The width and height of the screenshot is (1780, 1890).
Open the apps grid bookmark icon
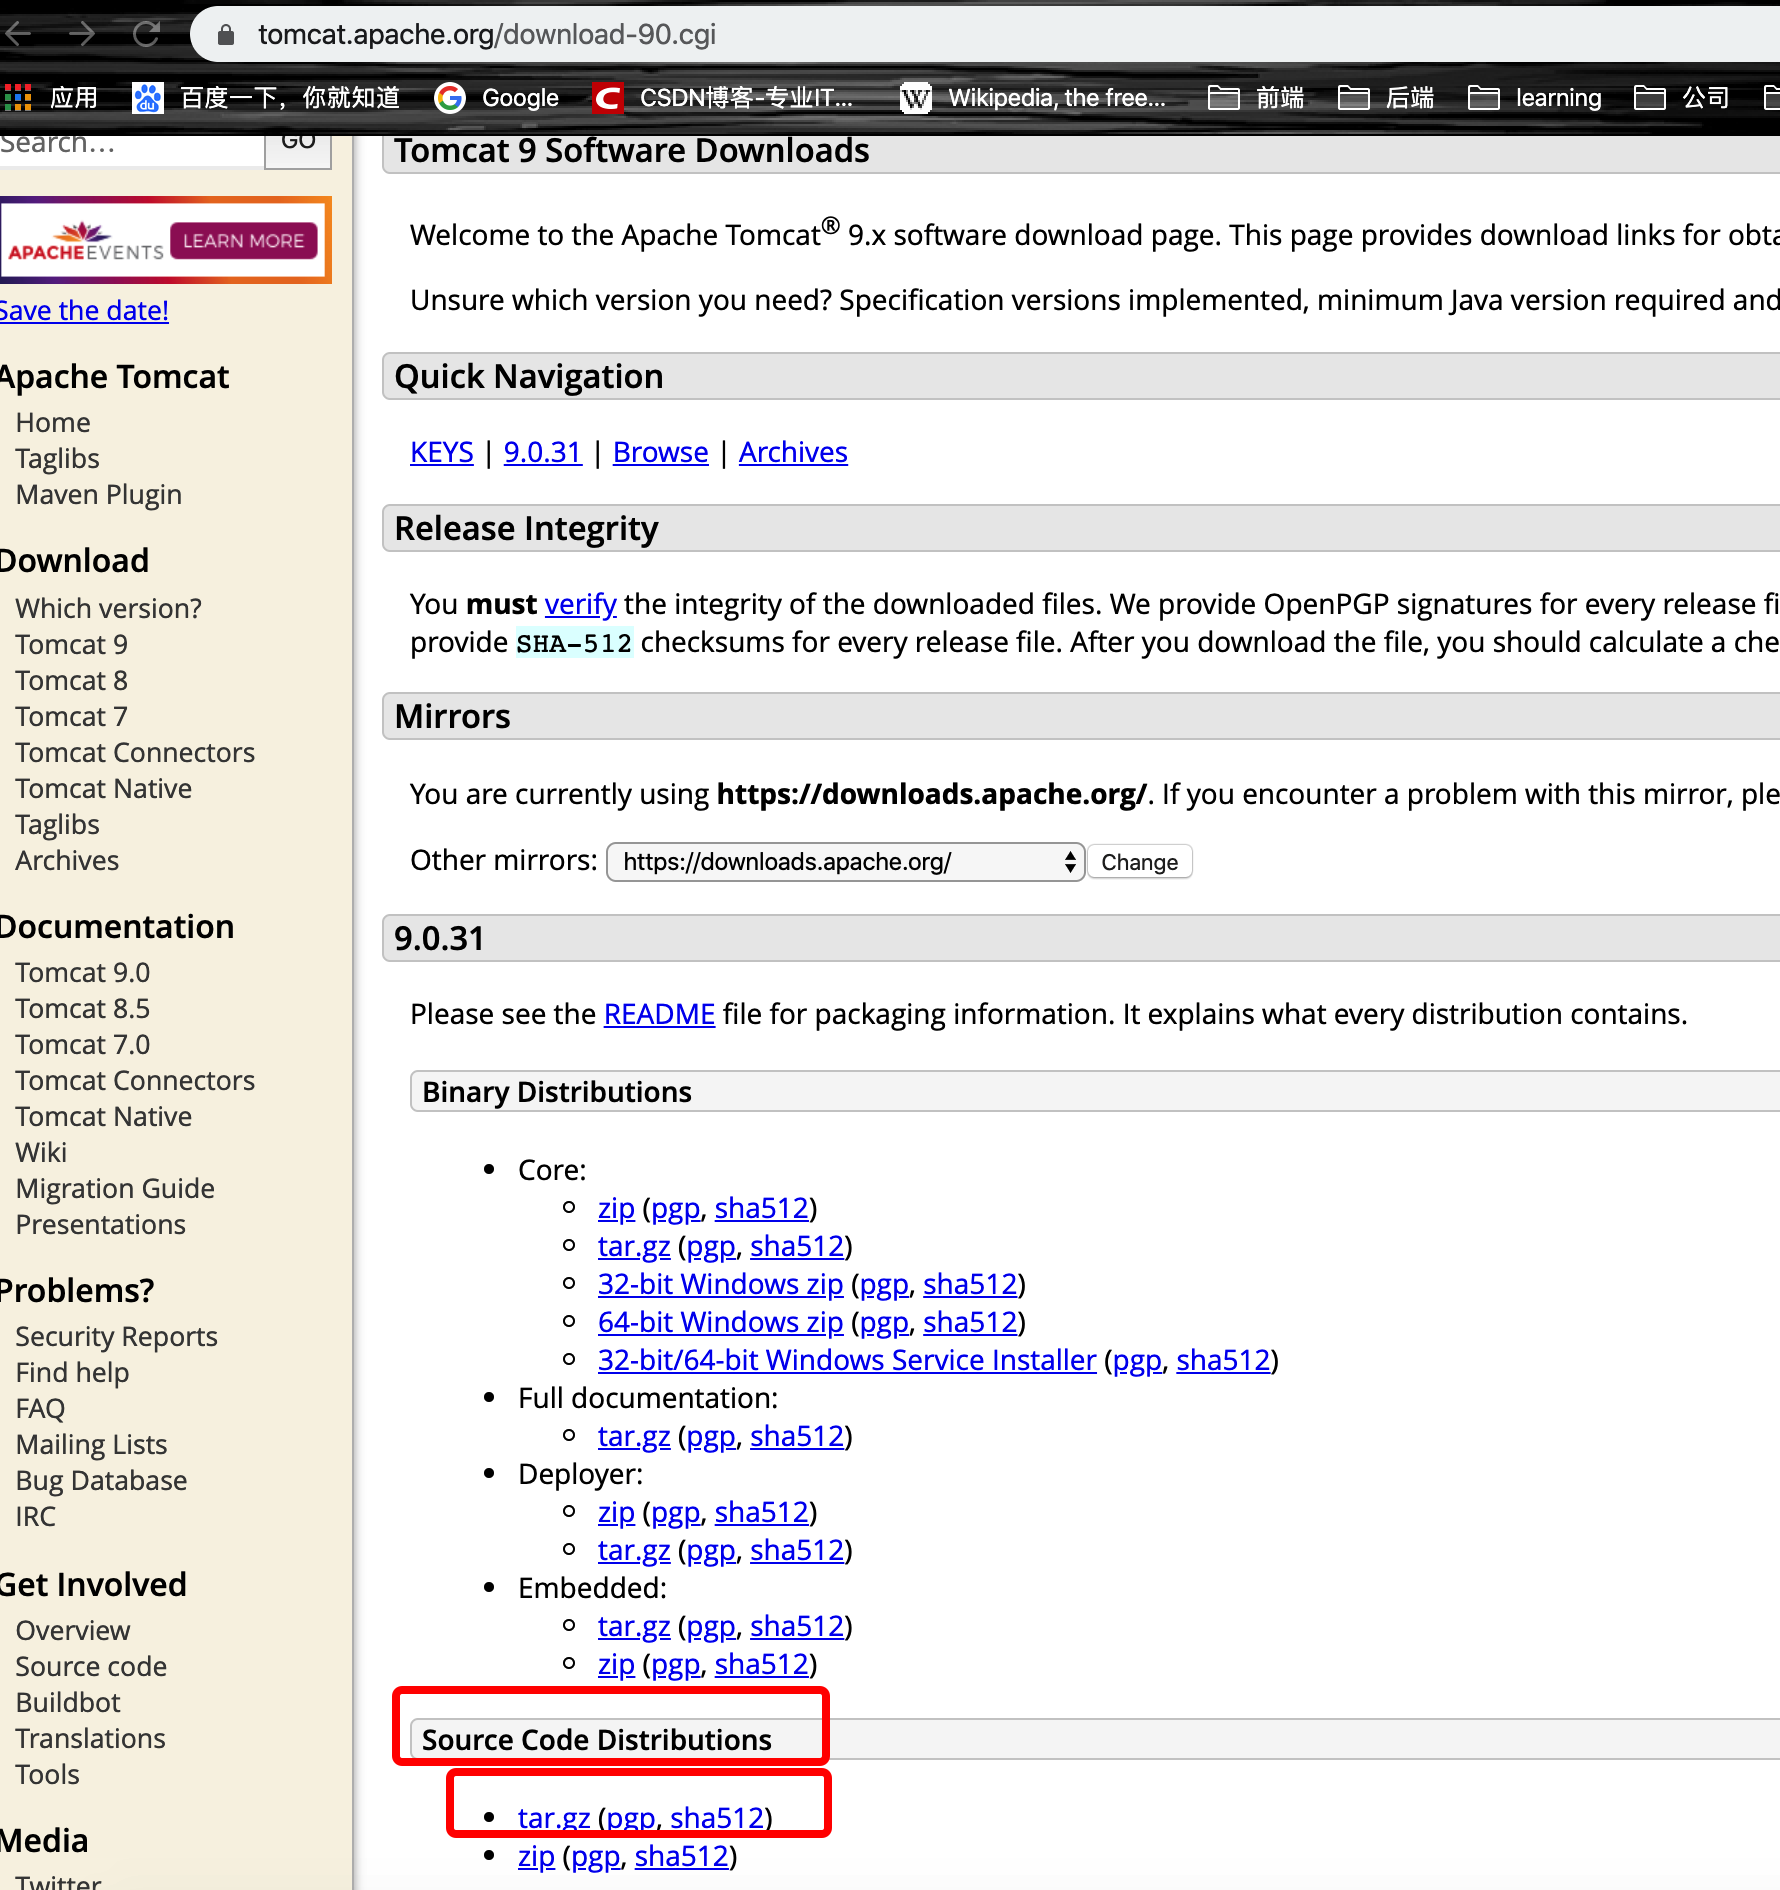[x=18, y=97]
